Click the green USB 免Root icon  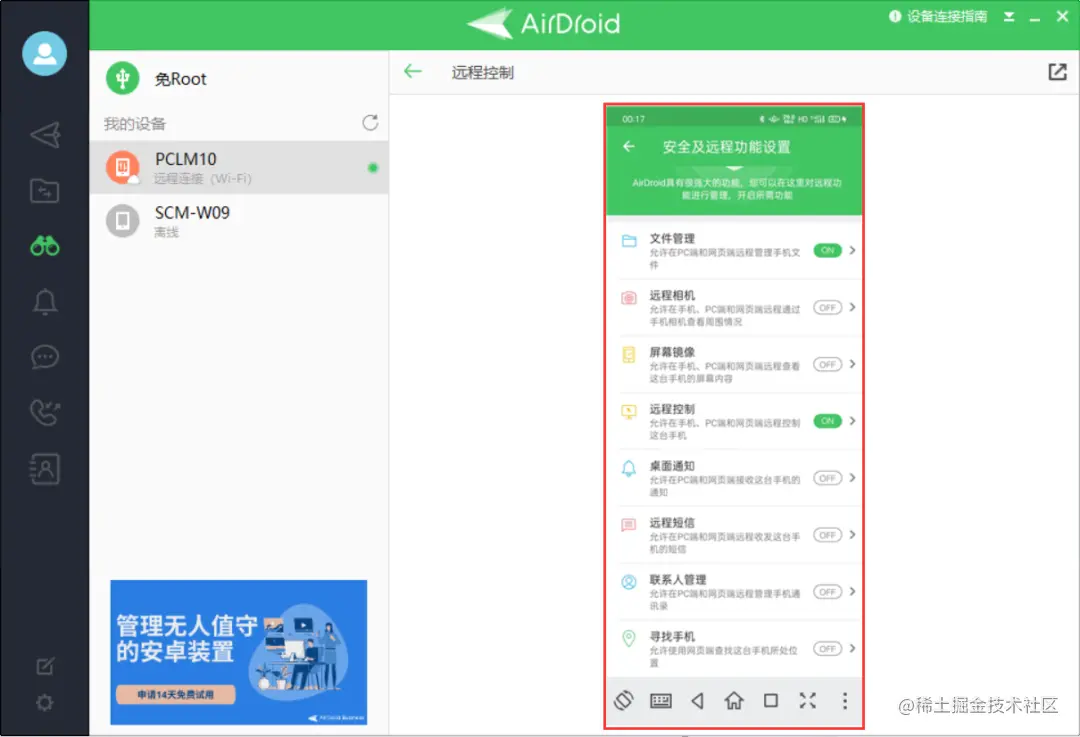(x=123, y=79)
